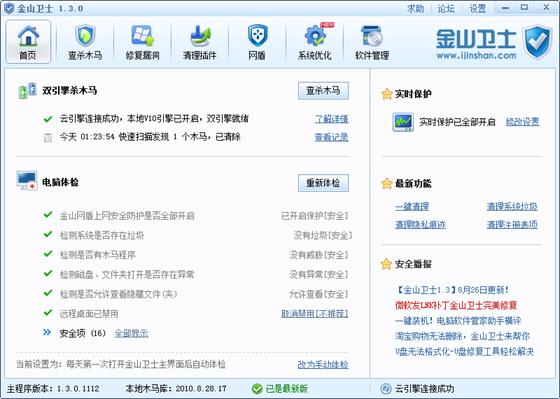Image resolution: width=560 pixels, height=399 pixels.
Task: Click the 取消禁用[不推荐] link
Action: 315,314
